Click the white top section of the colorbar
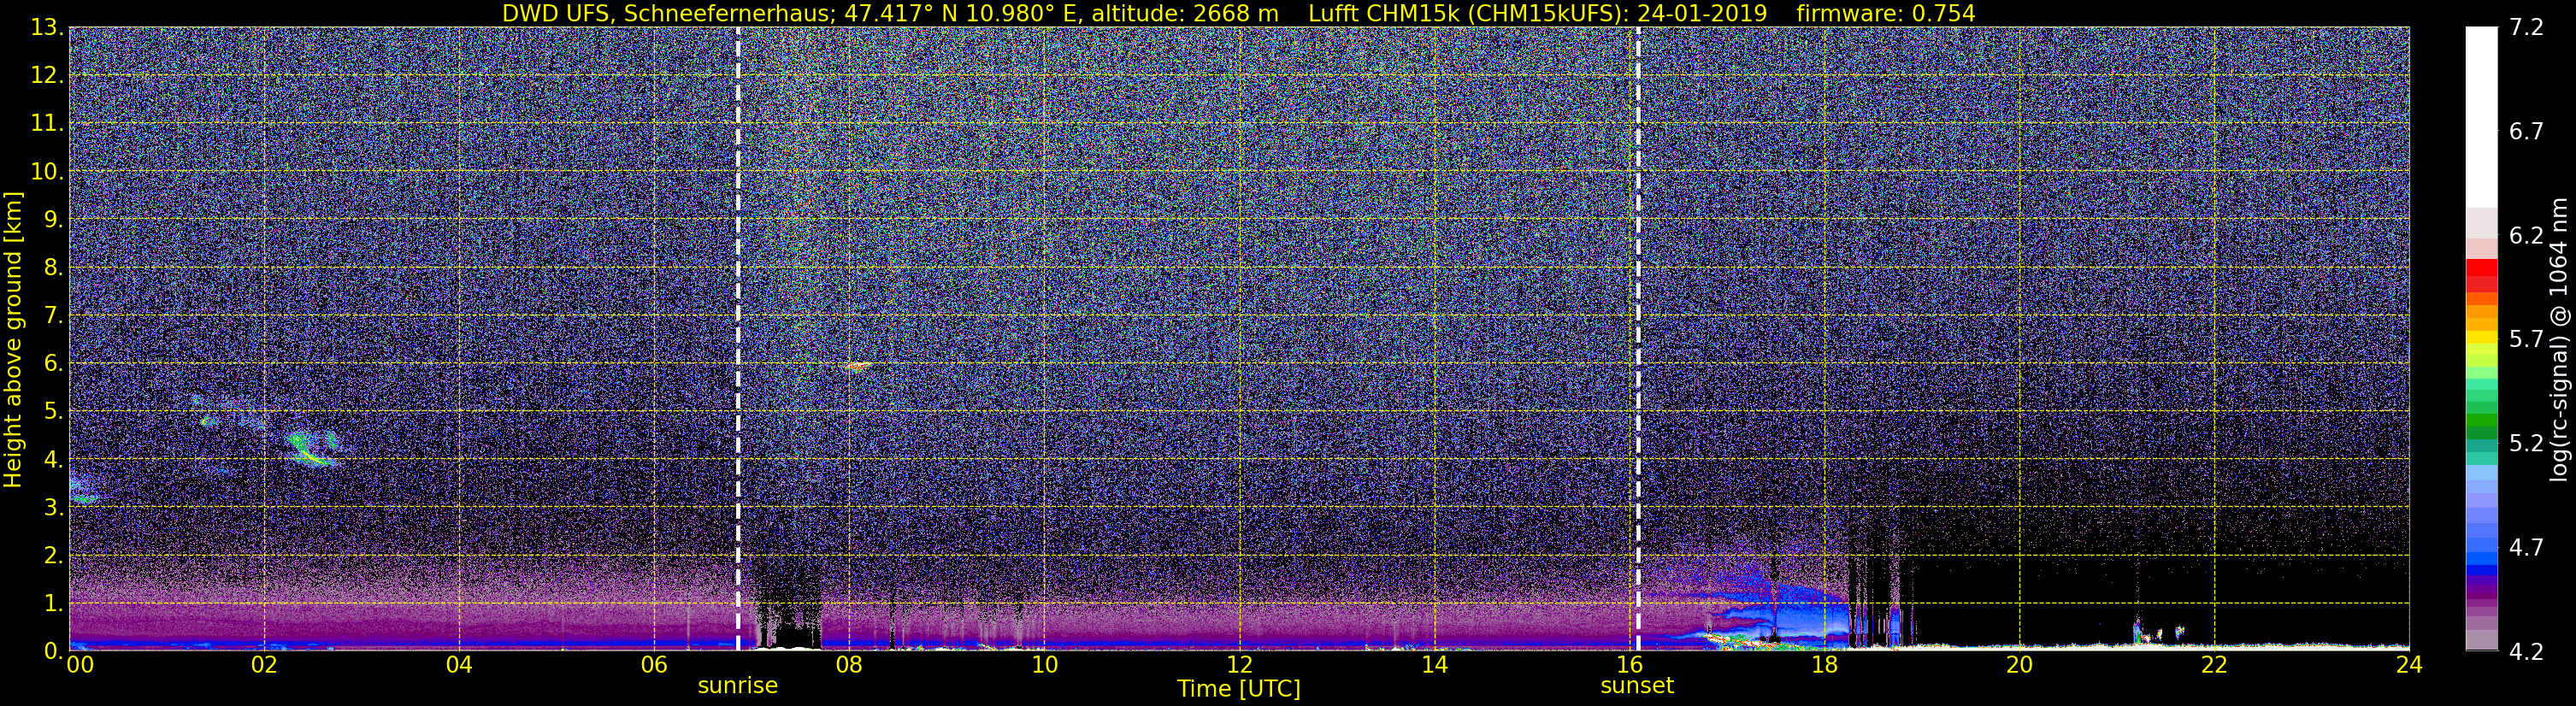Screen dimensions: 2576x706 pyautogui.click(x=2481, y=117)
